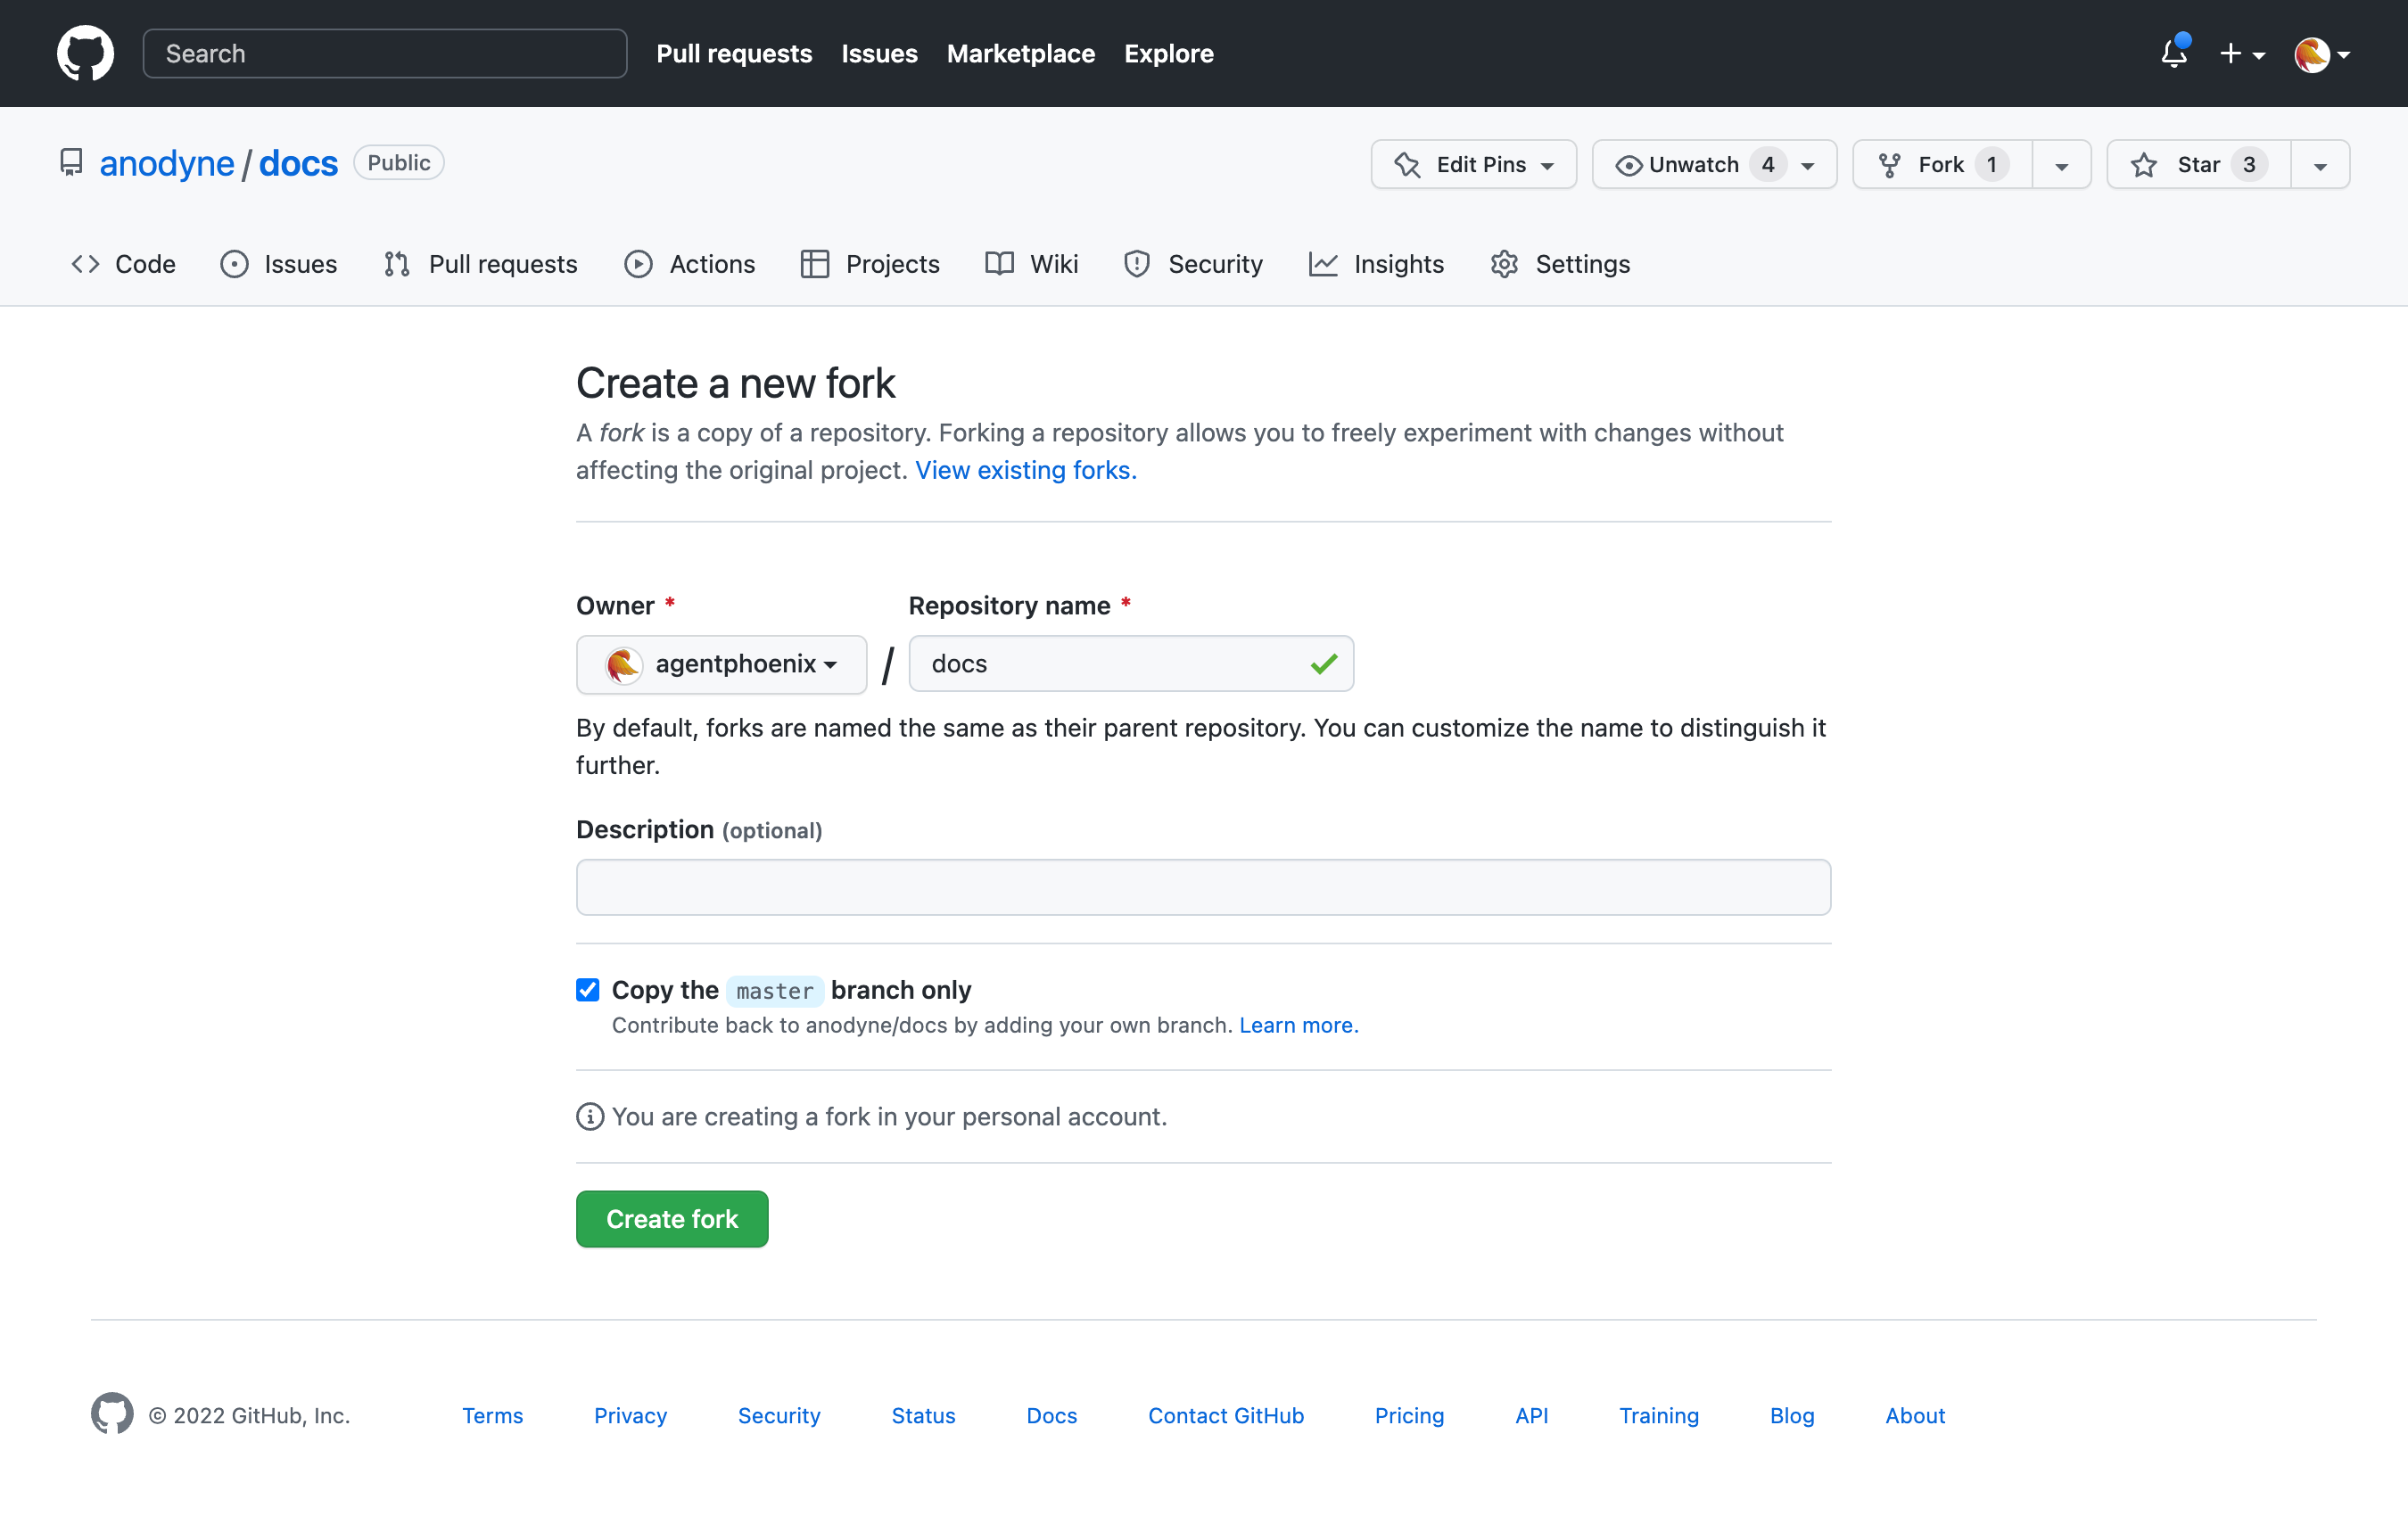Click the pin icon in Edit Pins
The height and width of the screenshot is (1516, 2408).
point(1407,165)
